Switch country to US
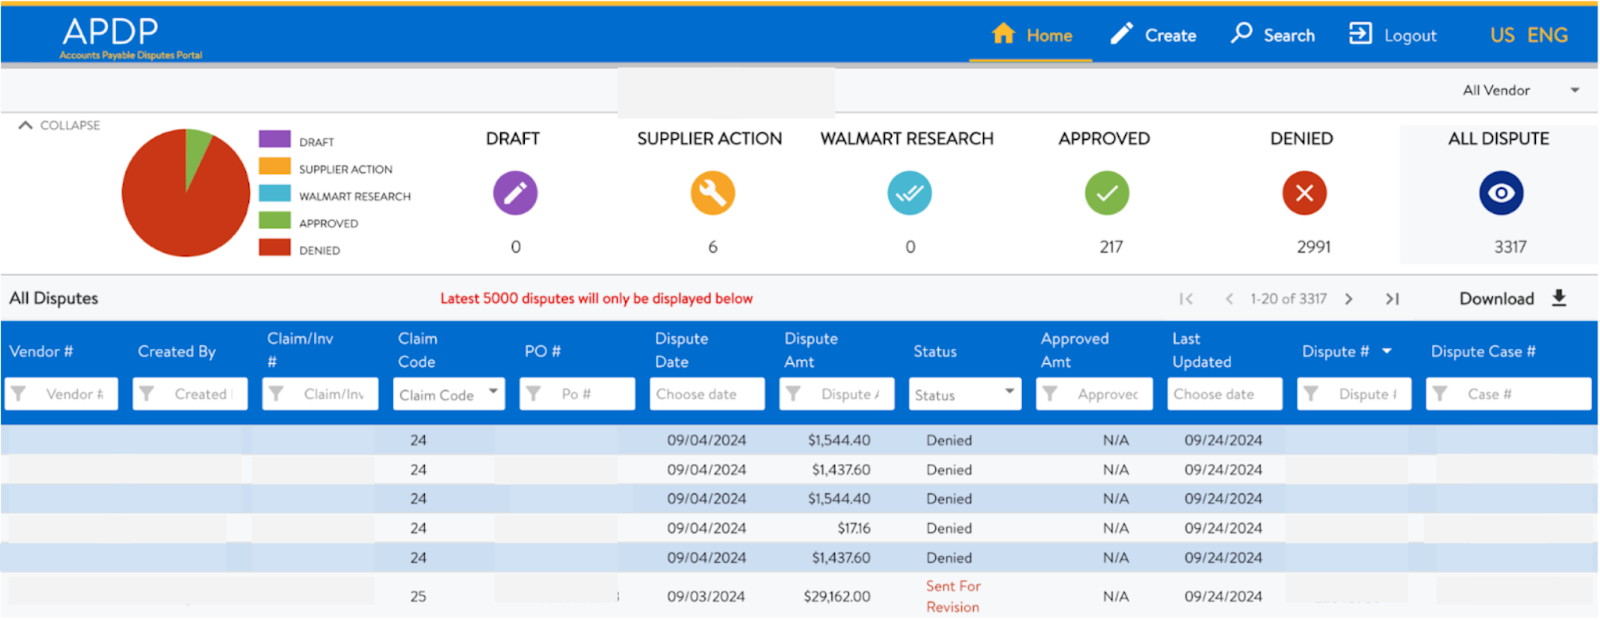The height and width of the screenshot is (620, 1600). [x=1502, y=35]
